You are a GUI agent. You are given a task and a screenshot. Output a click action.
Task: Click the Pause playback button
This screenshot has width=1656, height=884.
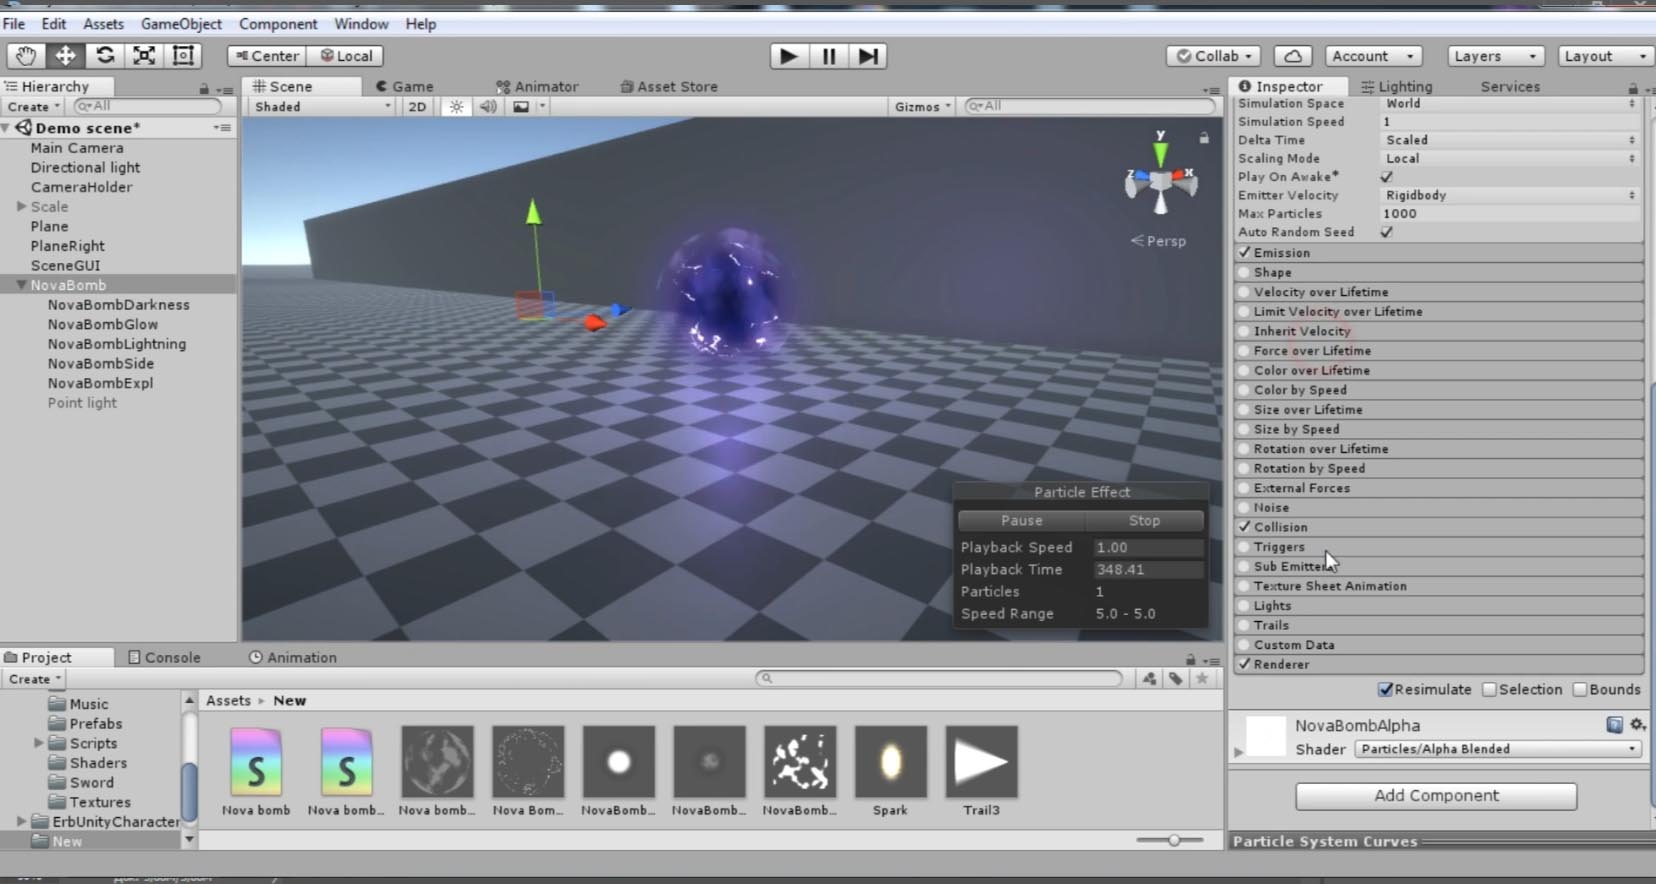click(x=829, y=56)
